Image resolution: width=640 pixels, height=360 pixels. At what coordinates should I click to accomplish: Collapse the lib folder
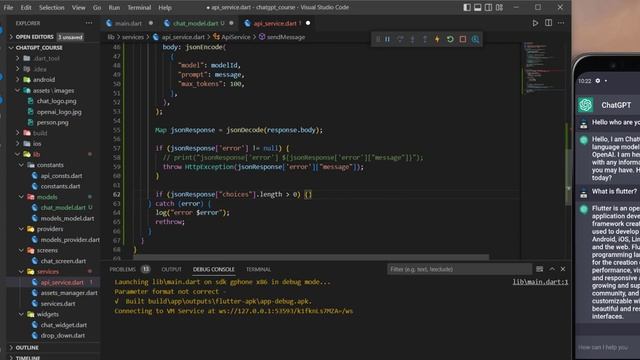(x=37, y=154)
